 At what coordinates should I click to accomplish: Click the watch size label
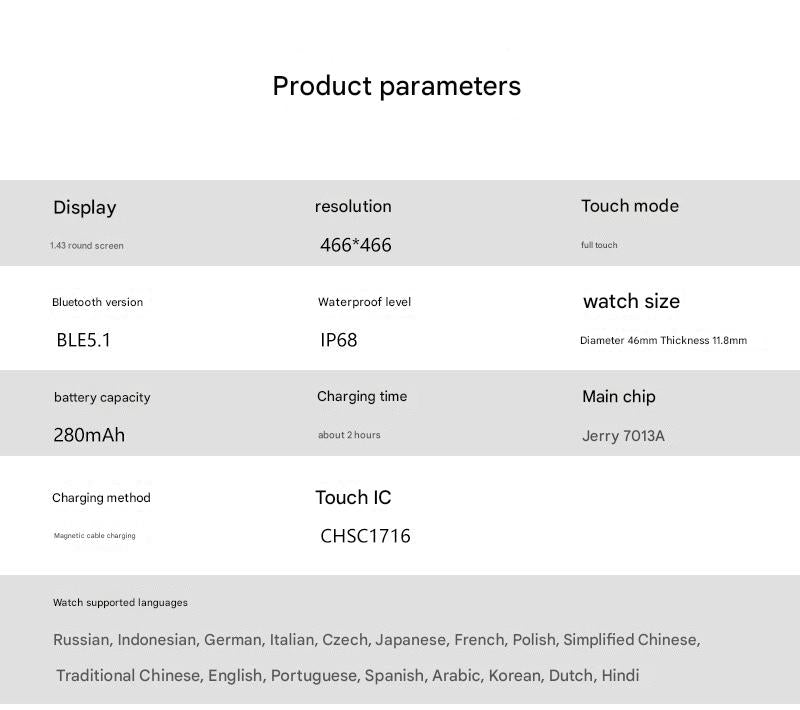pyautogui.click(x=631, y=301)
